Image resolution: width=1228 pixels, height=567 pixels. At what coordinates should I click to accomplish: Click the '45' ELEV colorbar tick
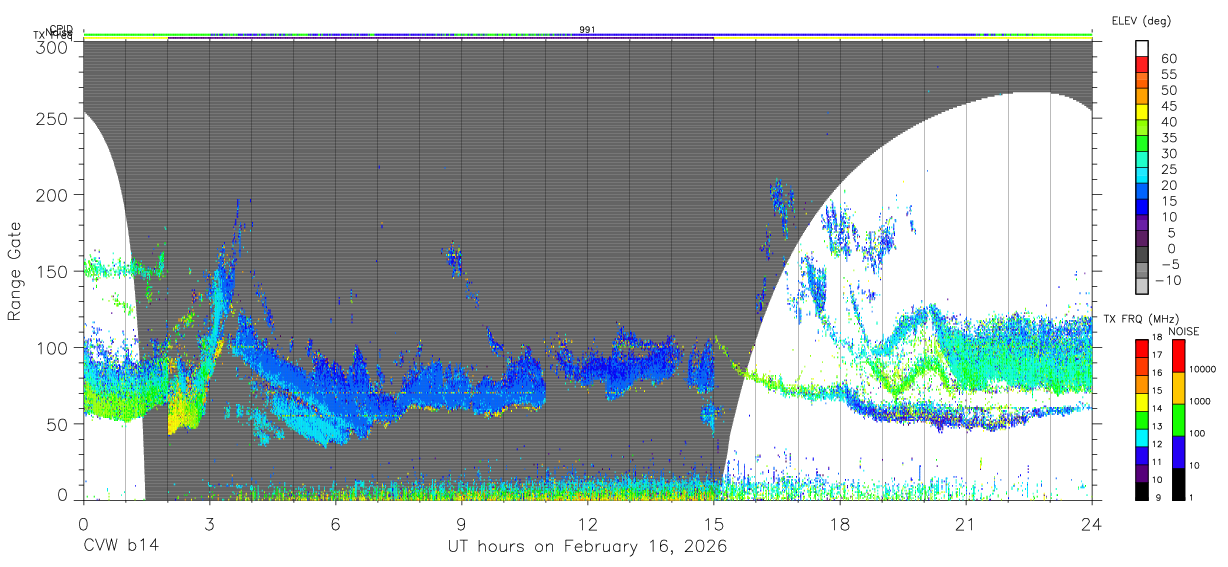pos(1168,106)
